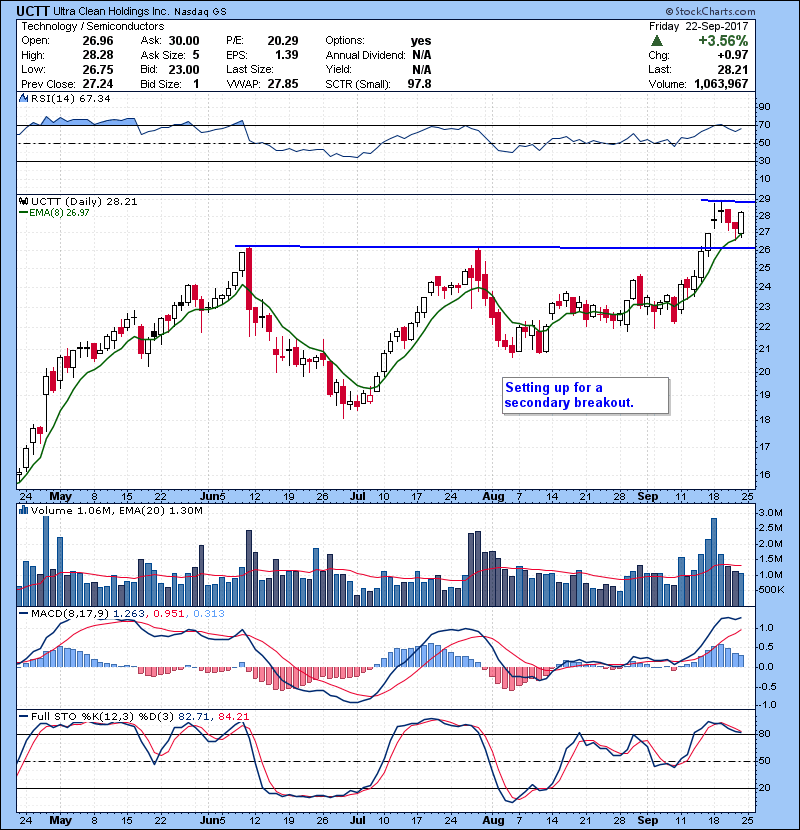Click the Bid Size value 1
Viewport: 800px width, 830px height.
(196, 84)
